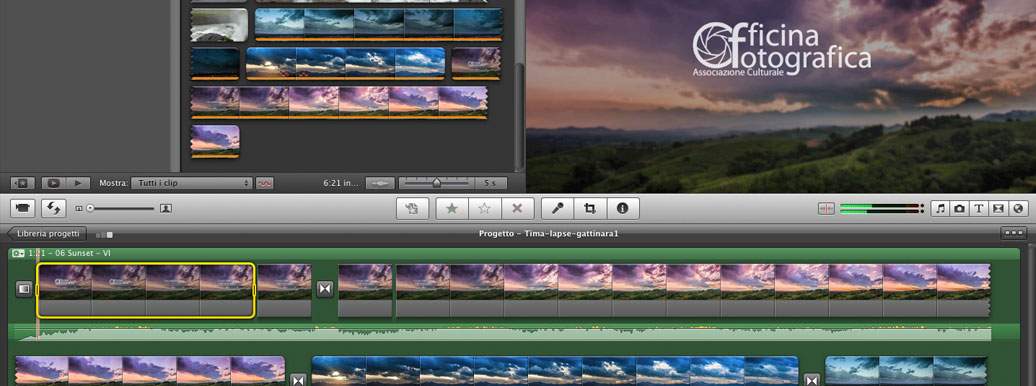
Task: Open the titles browser T icon
Action: click(x=979, y=209)
